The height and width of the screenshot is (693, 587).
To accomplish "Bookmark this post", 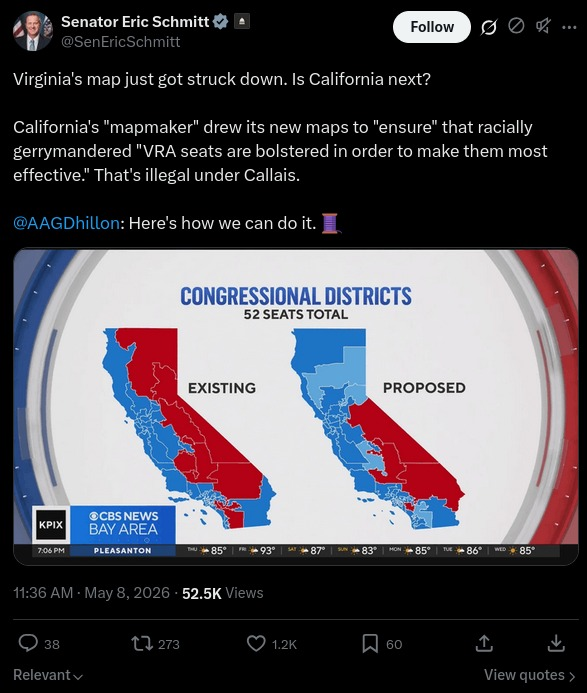I will (x=370, y=644).
